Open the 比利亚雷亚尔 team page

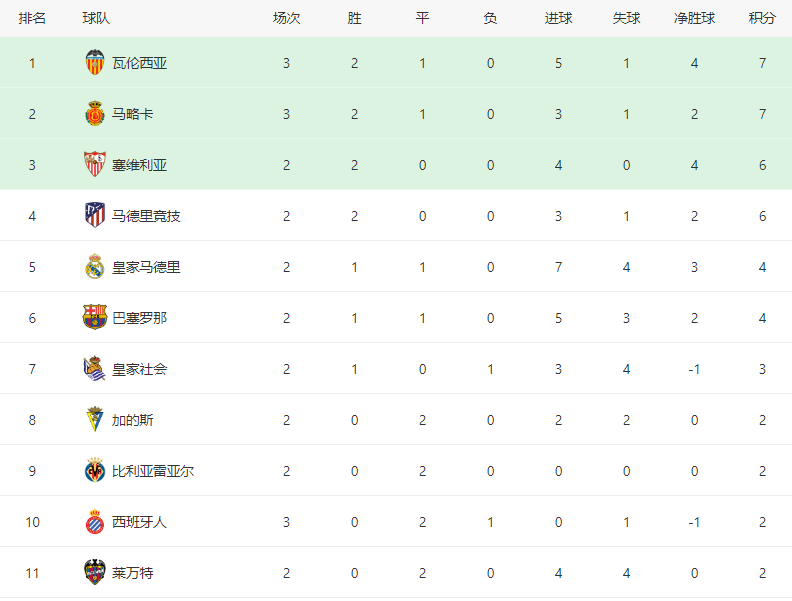click(153, 471)
